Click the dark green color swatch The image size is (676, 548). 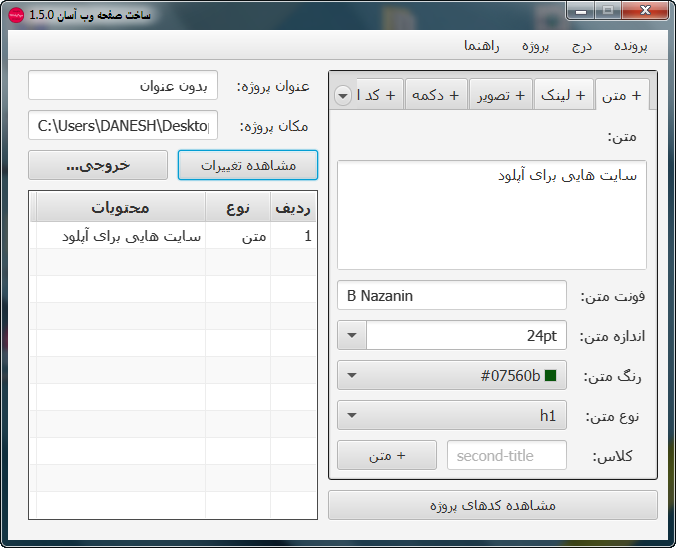(x=551, y=376)
